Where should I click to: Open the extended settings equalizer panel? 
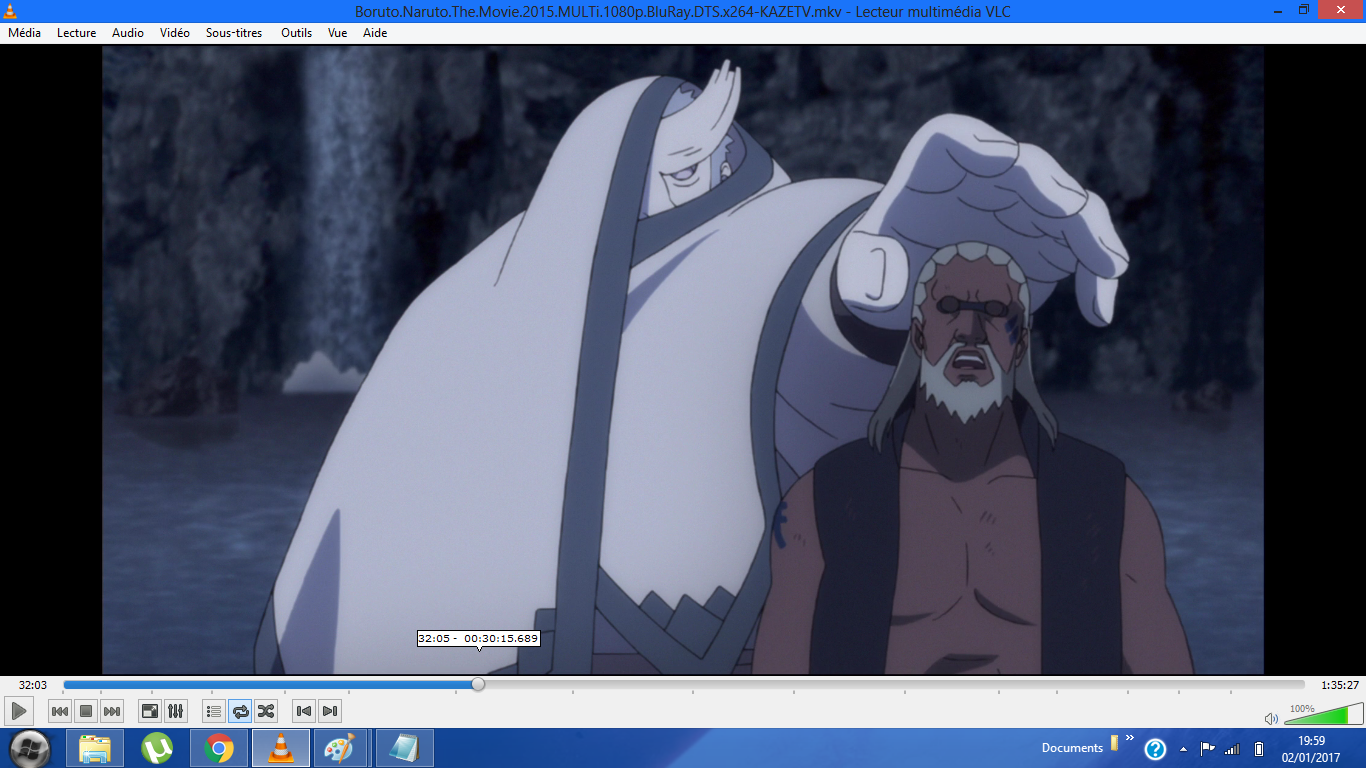[x=176, y=711]
